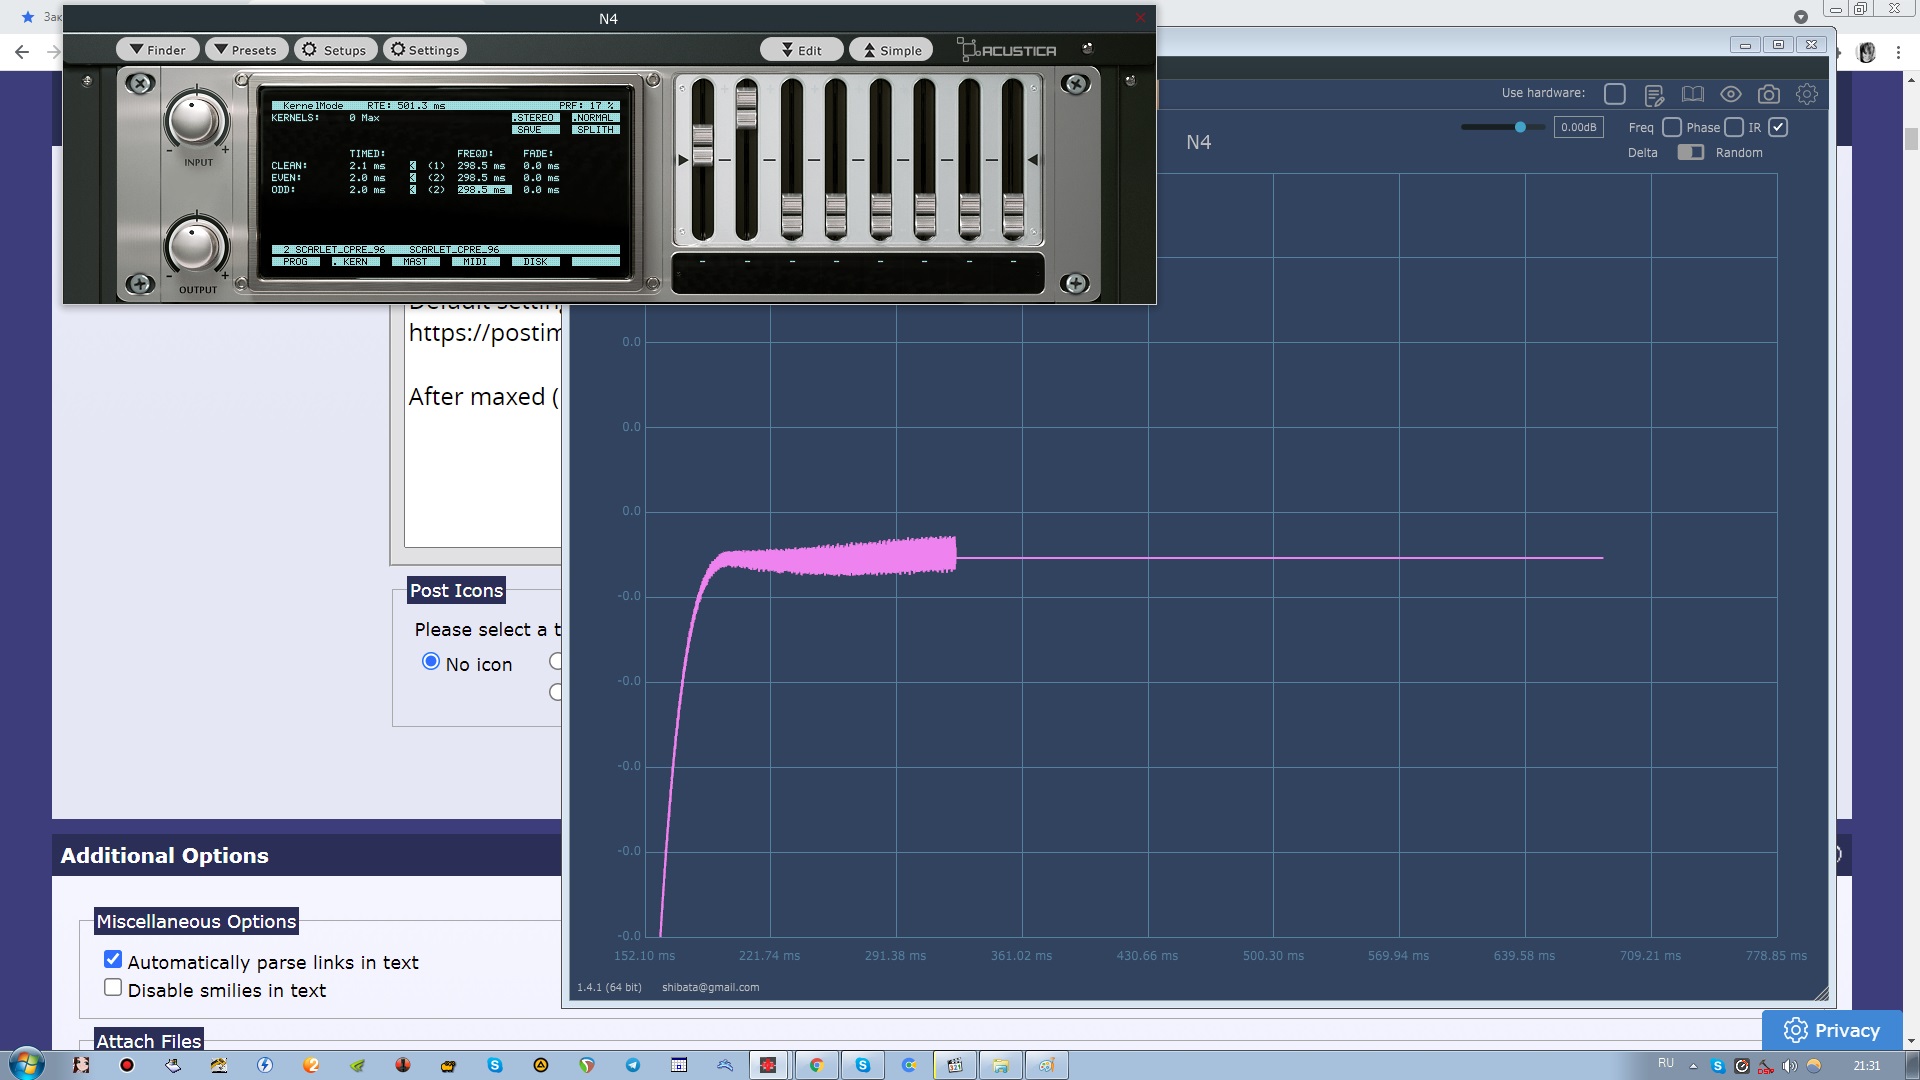The height and width of the screenshot is (1080, 1920).
Task: Click the notes edit icon
Action: [x=1654, y=95]
